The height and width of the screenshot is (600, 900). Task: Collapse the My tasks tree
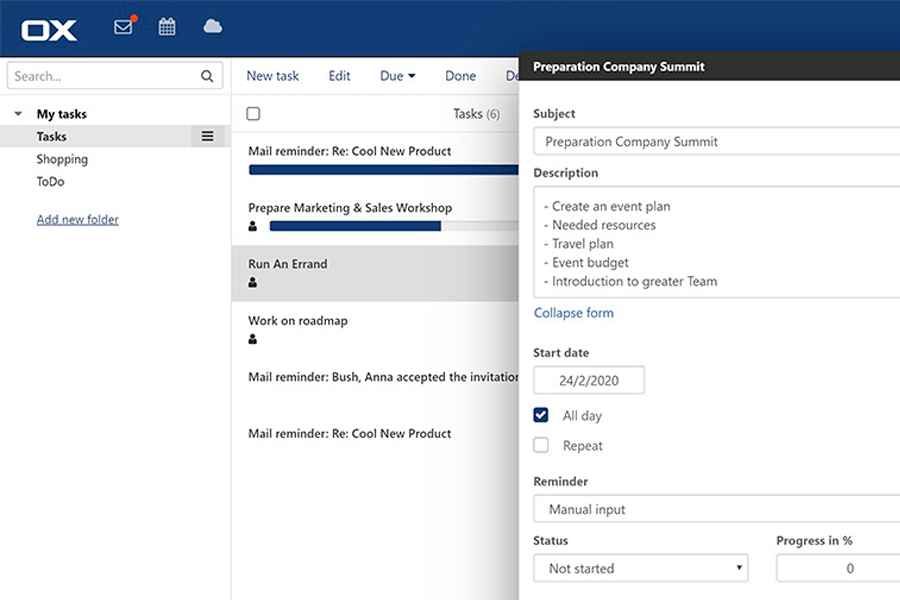coord(18,114)
